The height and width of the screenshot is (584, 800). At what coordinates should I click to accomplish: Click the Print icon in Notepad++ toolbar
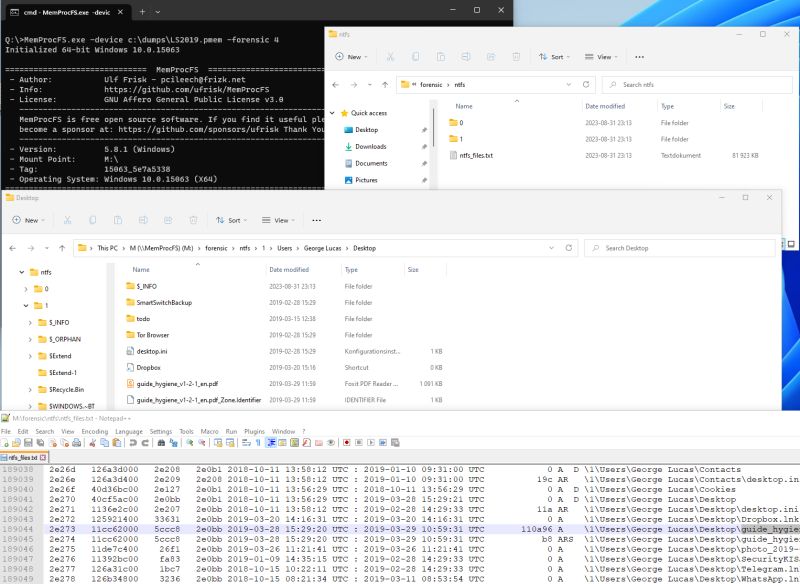click(x=78, y=448)
